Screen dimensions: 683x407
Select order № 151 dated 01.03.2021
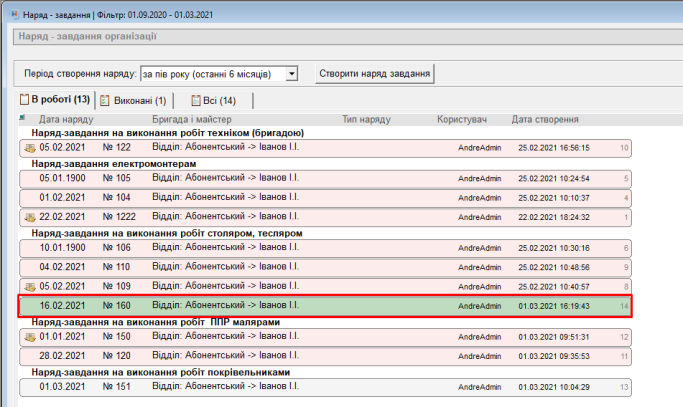tap(325, 387)
